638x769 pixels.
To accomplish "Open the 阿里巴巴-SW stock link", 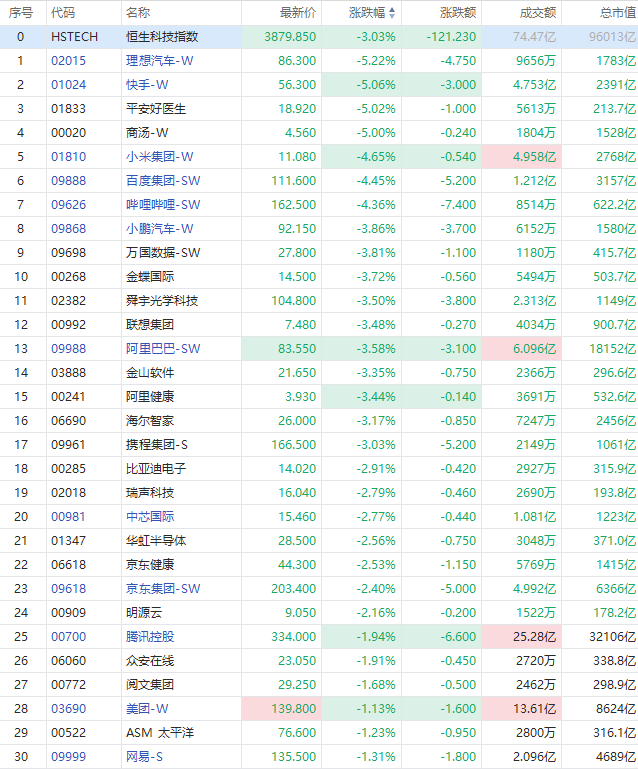I will coord(163,349).
